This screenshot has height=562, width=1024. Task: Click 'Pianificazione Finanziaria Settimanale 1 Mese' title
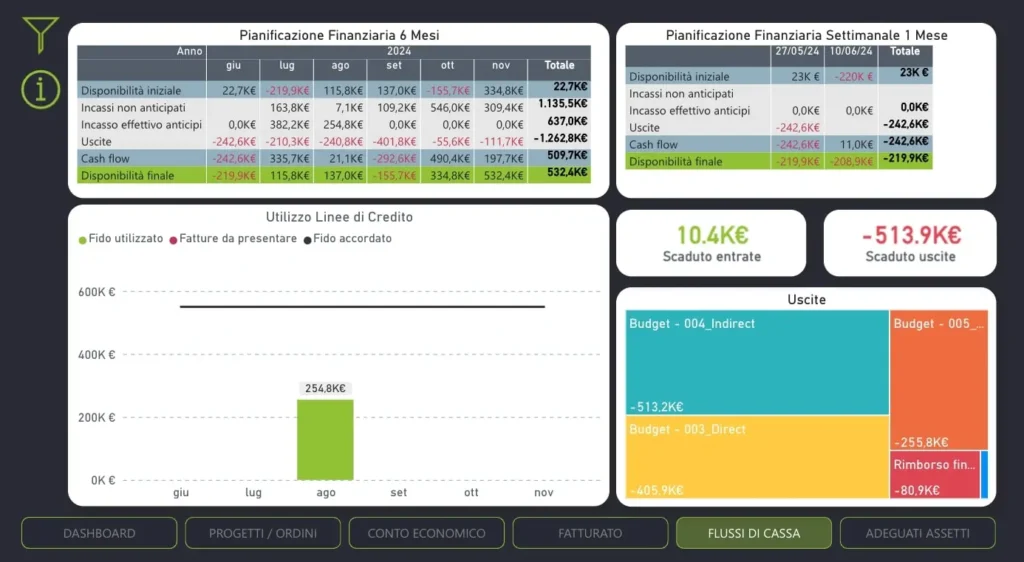807,35
